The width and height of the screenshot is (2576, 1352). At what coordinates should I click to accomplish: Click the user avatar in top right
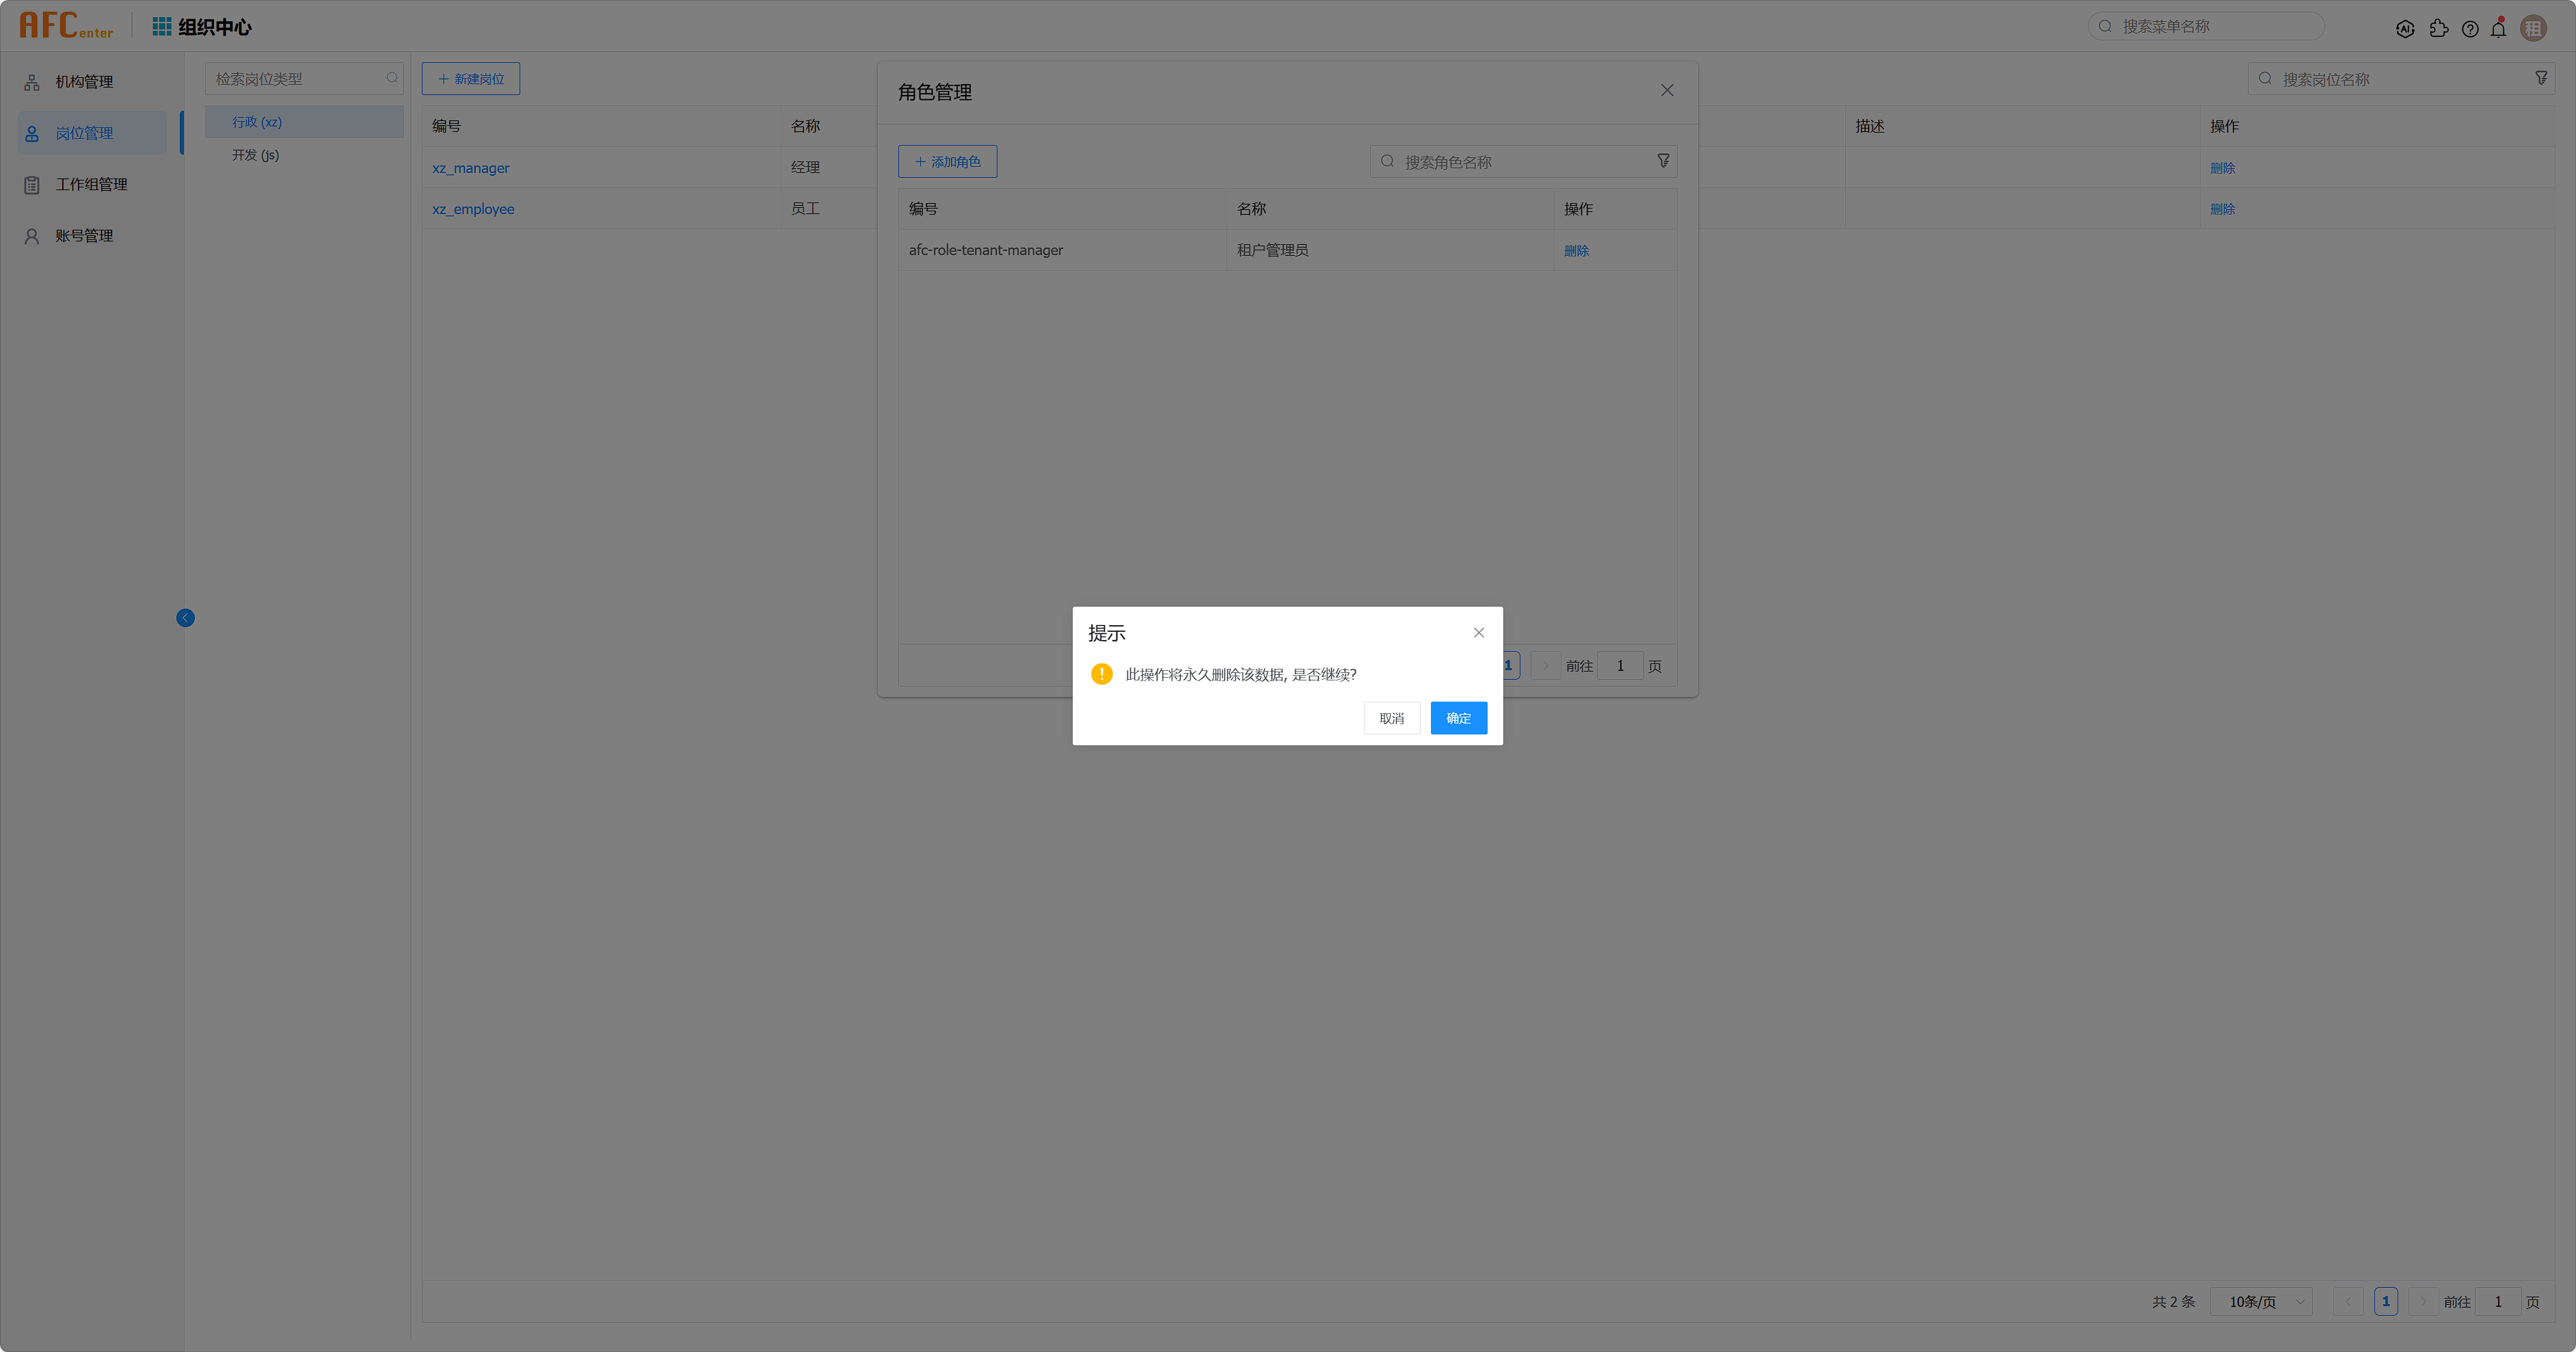pyautogui.click(x=2533, y=29)
